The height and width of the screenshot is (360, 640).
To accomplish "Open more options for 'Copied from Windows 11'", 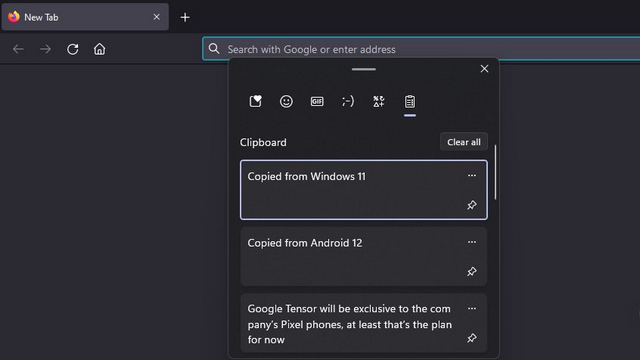I will [x=472, y=176].
